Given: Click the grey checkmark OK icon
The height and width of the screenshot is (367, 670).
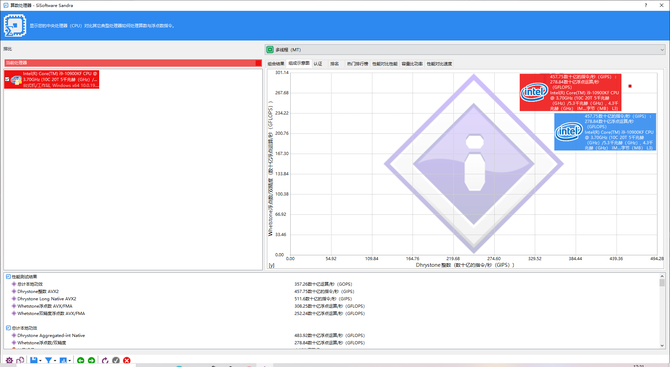Looking at the screenshot, I should click(x=116, y=361).
